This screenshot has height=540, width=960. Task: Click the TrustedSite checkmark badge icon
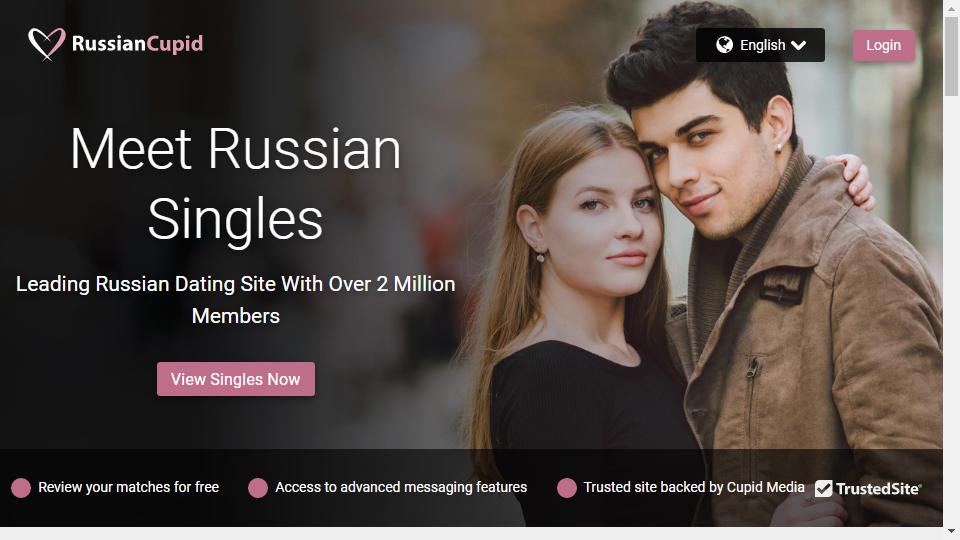click(823, 488)
